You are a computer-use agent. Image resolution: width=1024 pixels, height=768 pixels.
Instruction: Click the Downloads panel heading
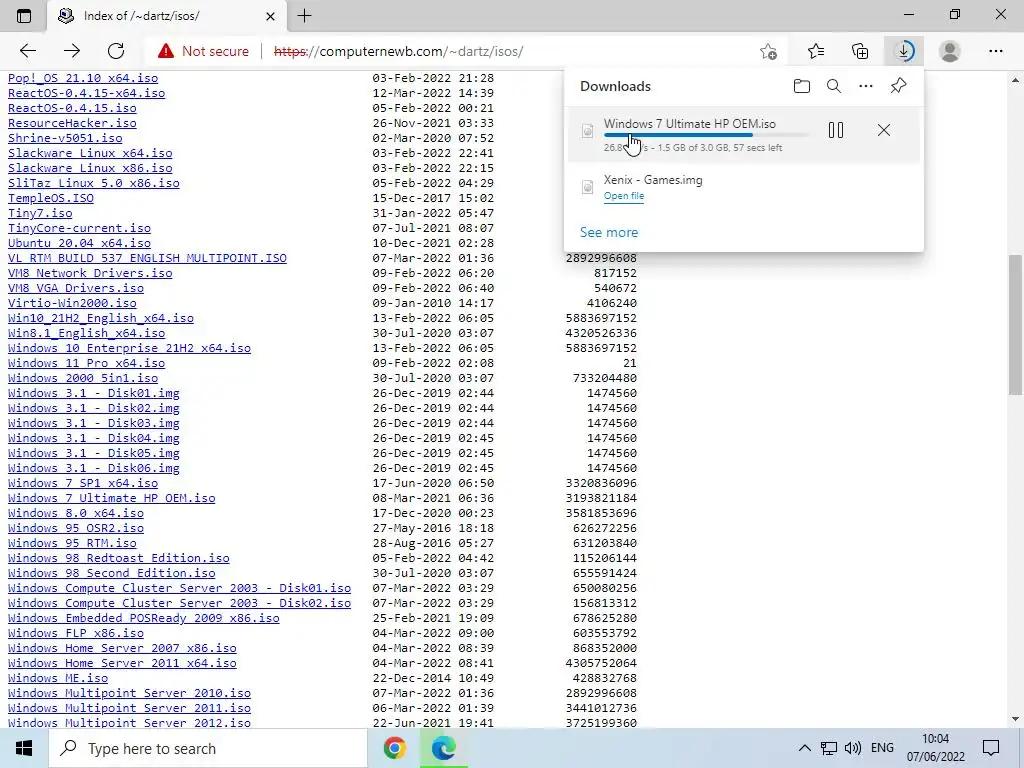click(x=615, y=86)
